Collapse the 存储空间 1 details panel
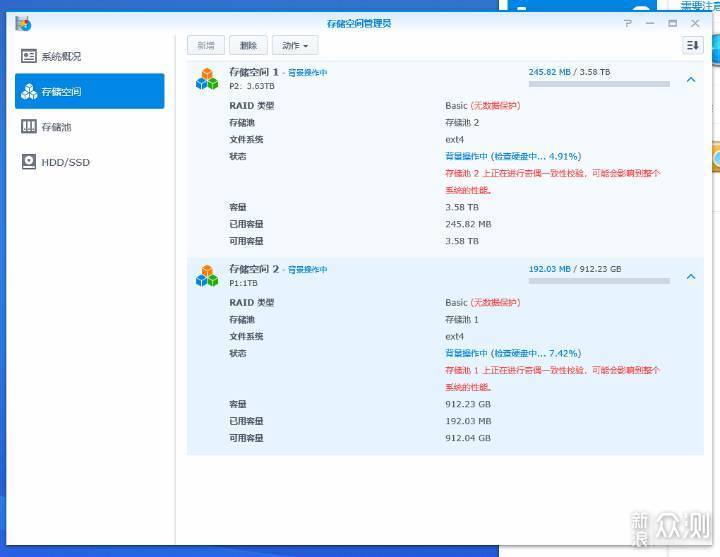 point(690,80)
